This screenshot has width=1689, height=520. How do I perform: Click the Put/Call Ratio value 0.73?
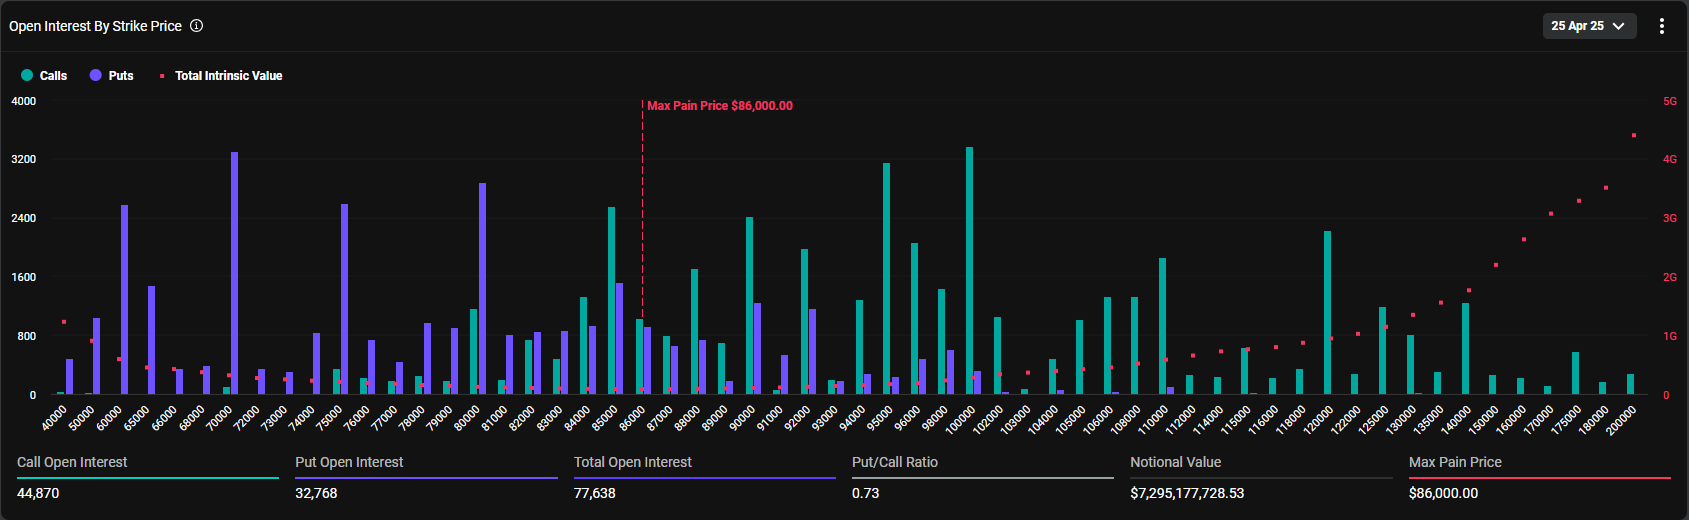point(866,493)
